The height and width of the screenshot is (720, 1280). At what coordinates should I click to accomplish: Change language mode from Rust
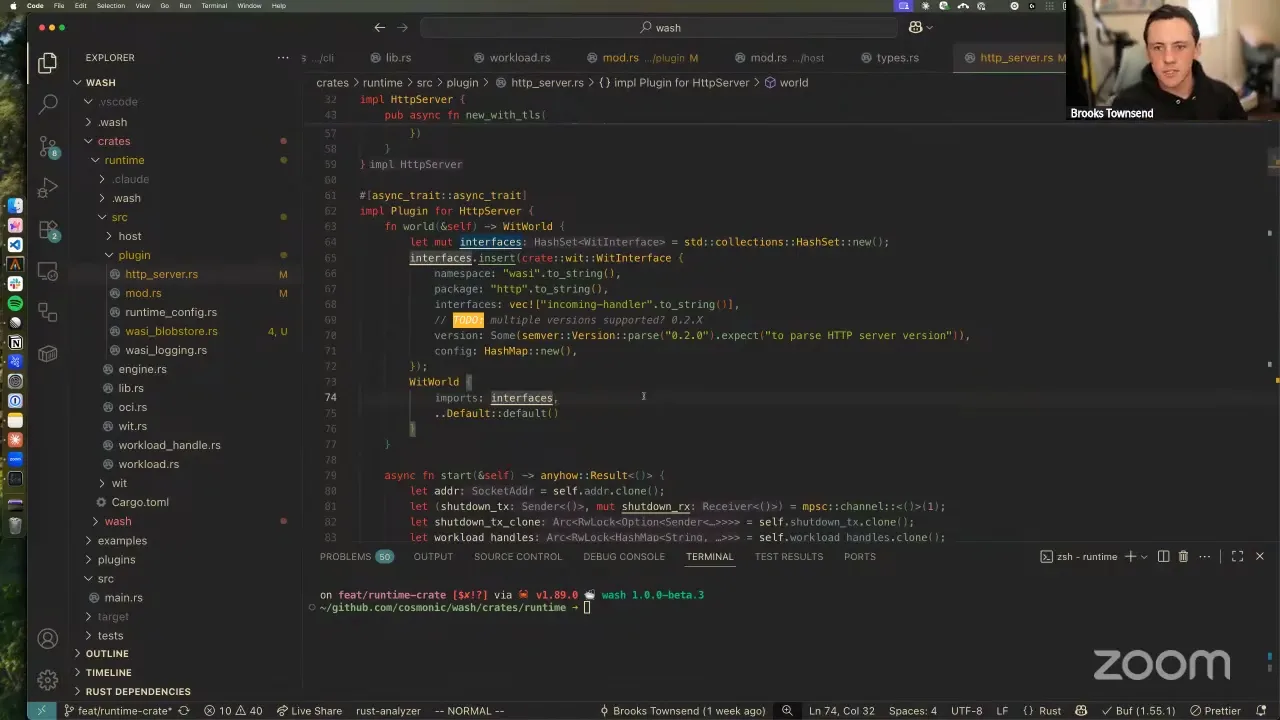(x=1050, y=711)
